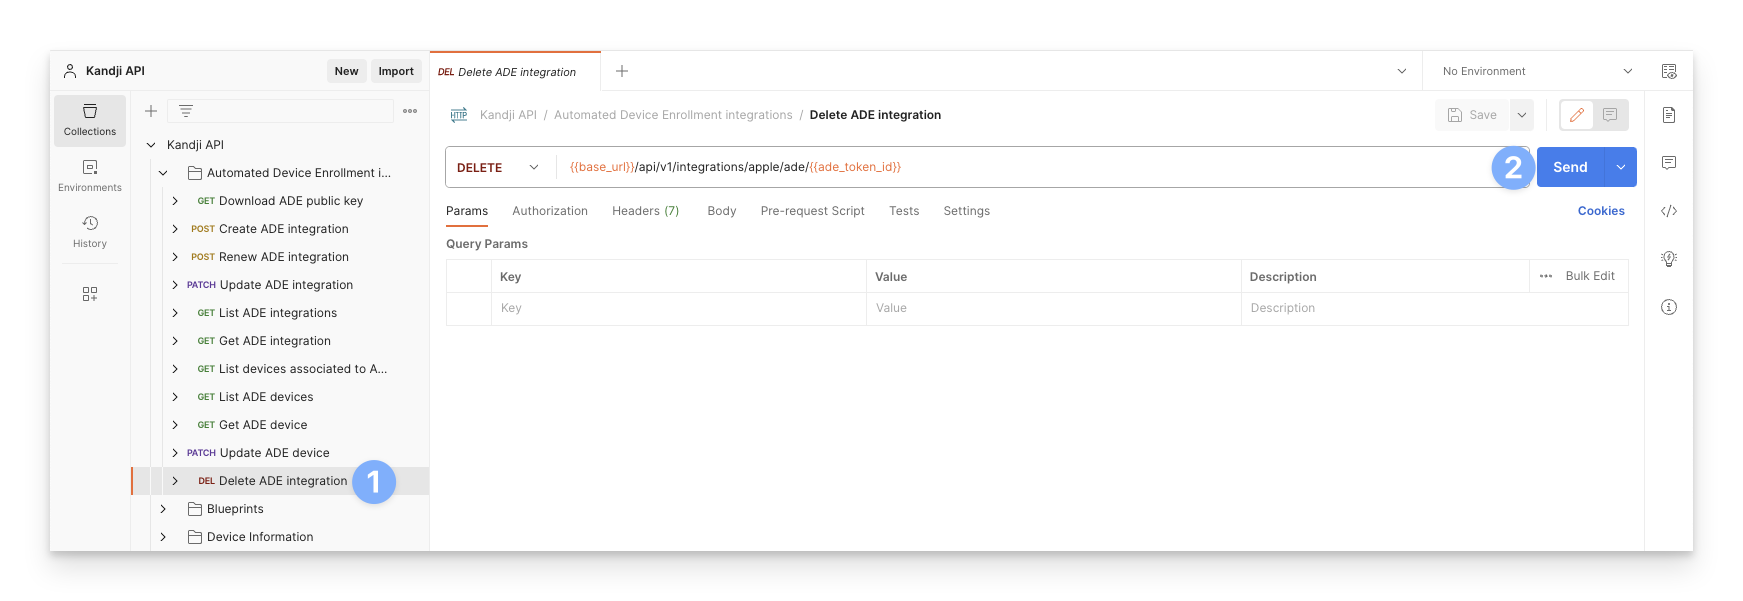The height and width of the screenshot is (601, 1743).
Task: Open the Save options dropdown arrow
Action: (1522, 115)
